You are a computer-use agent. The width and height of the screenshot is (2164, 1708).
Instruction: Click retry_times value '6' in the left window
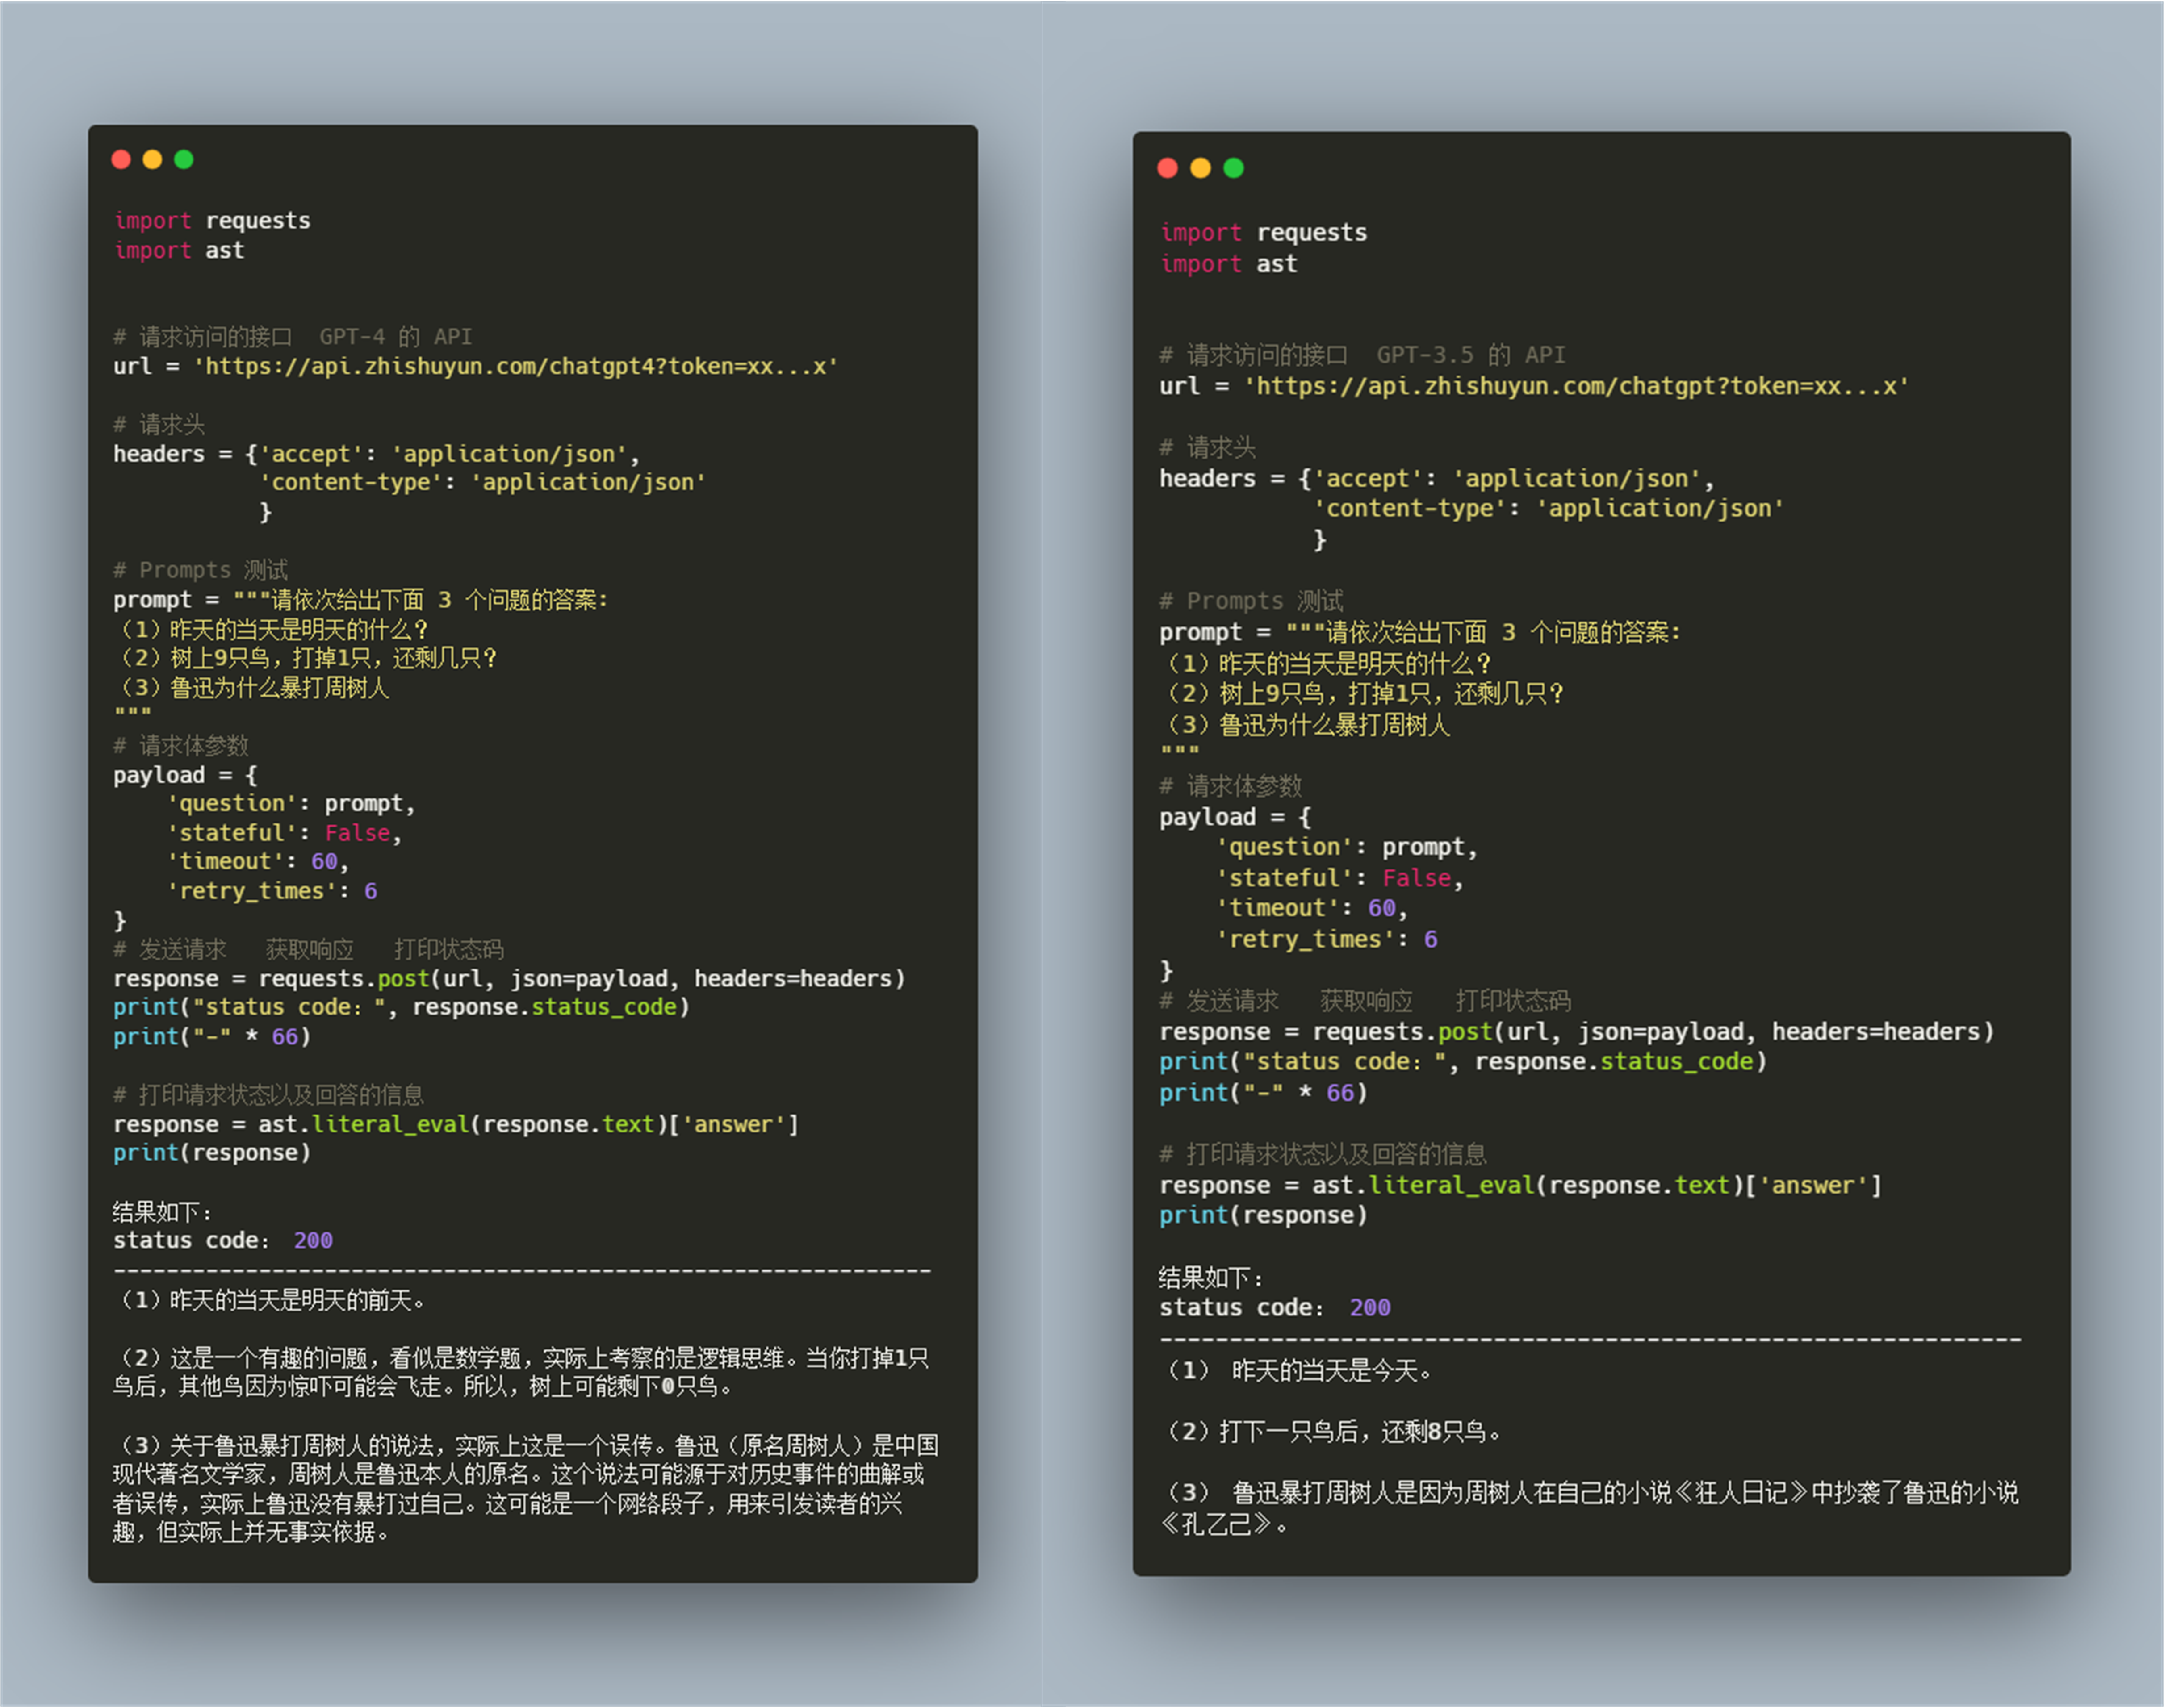[x=371, y=891]
